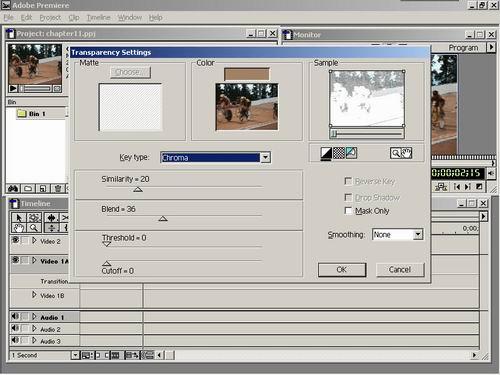Image resolution: width=500 pixels, height=375 pixels.
Task: Enable the Mask Only checkbox
Action: pos(348,211)
